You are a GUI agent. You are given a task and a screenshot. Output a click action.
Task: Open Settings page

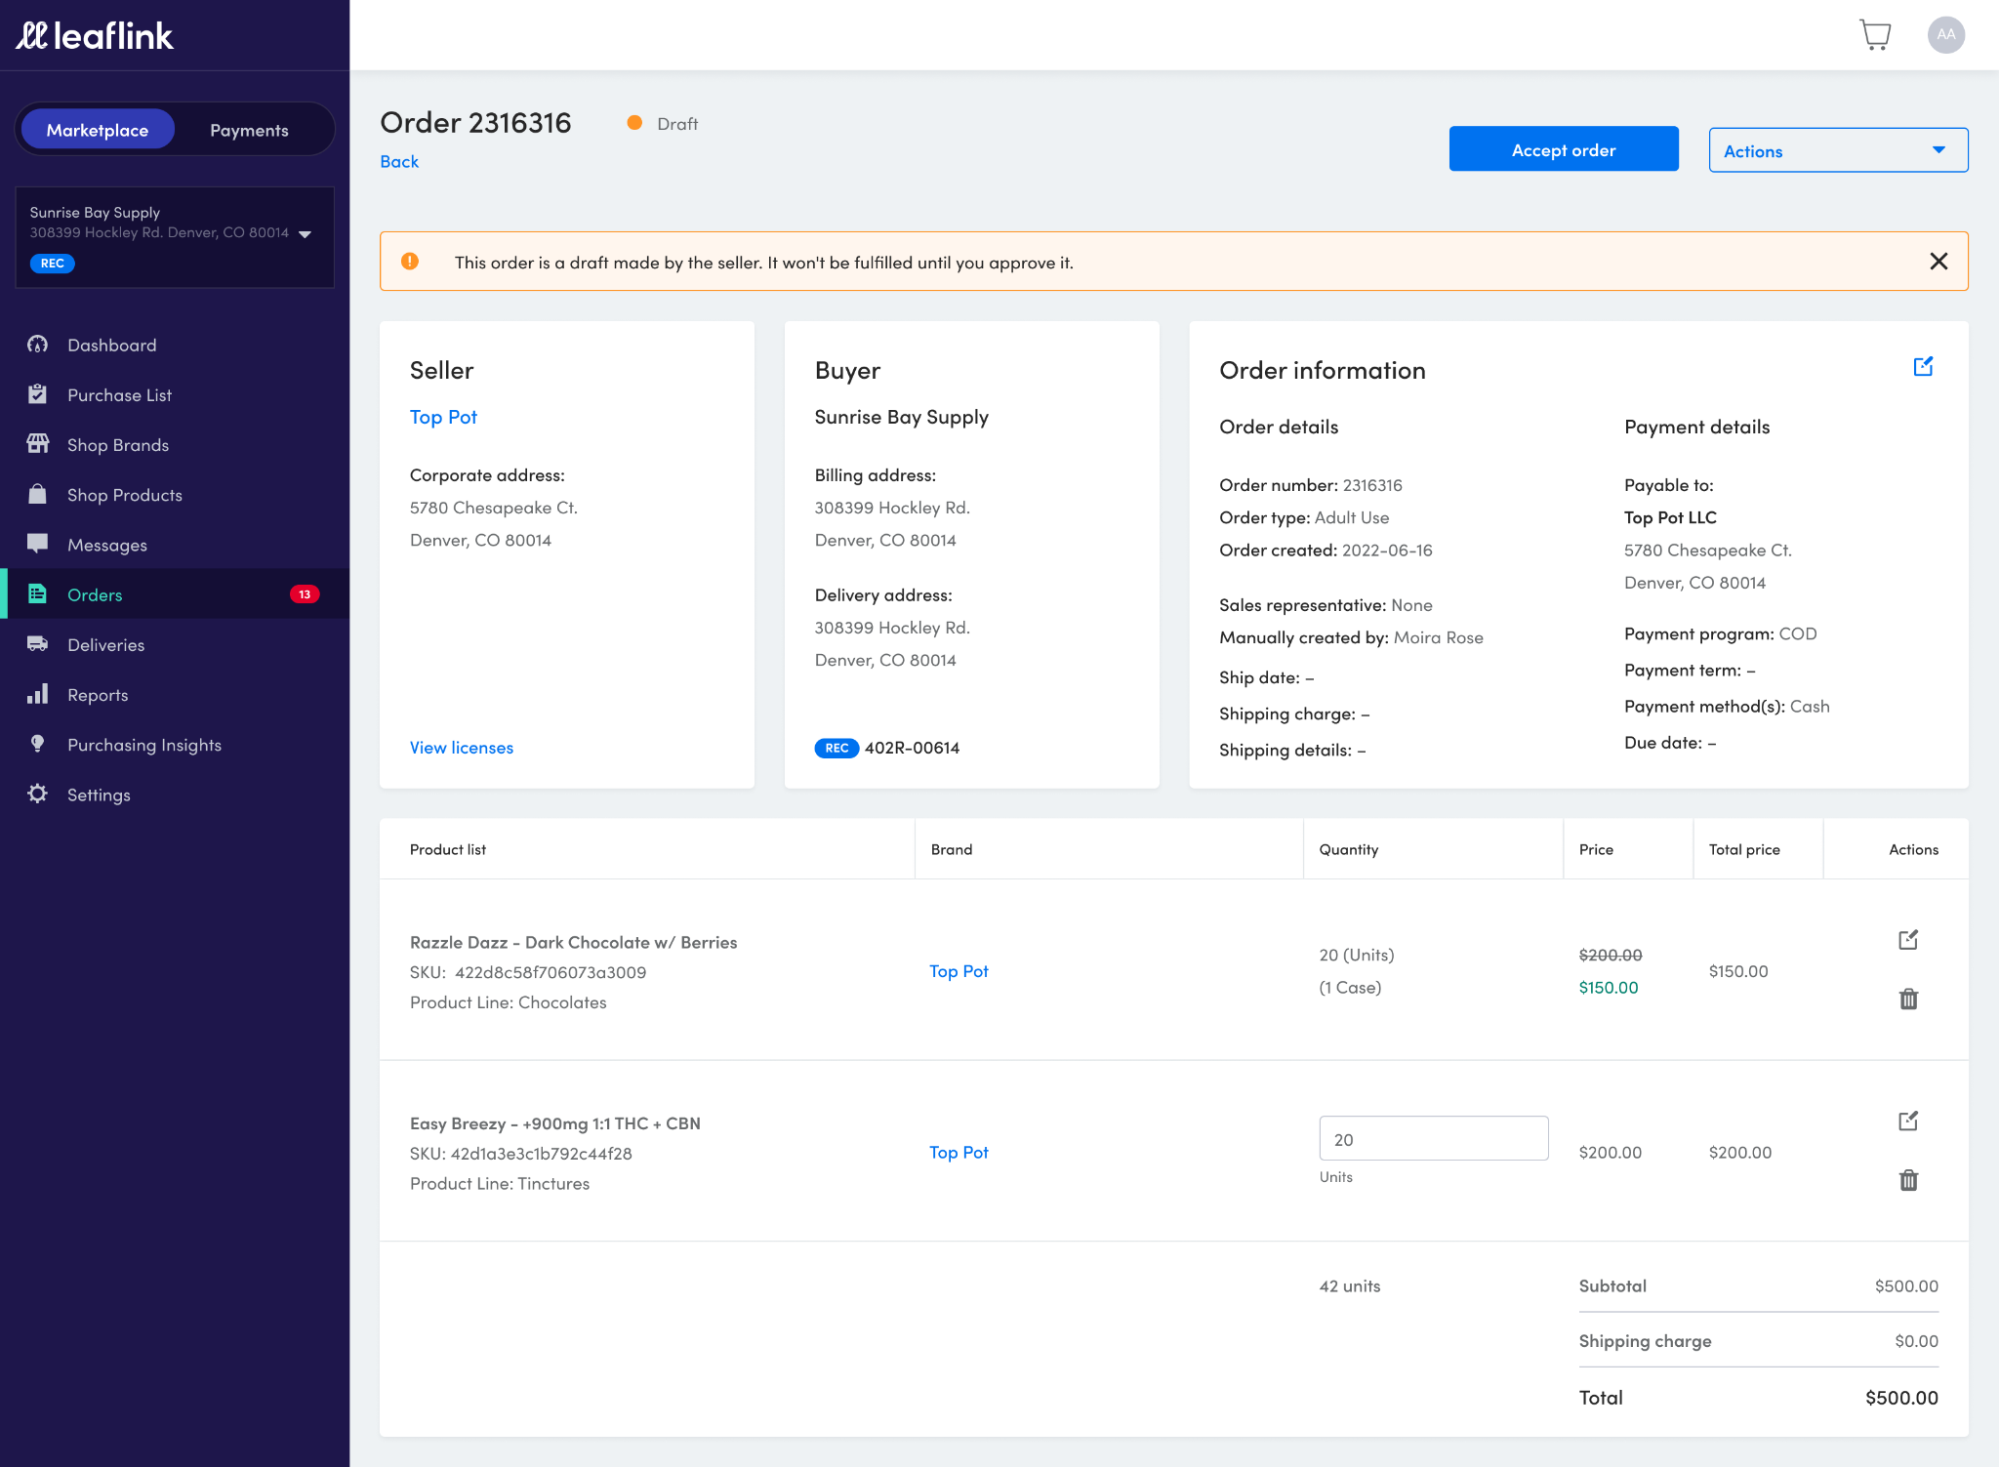[99, 795]
